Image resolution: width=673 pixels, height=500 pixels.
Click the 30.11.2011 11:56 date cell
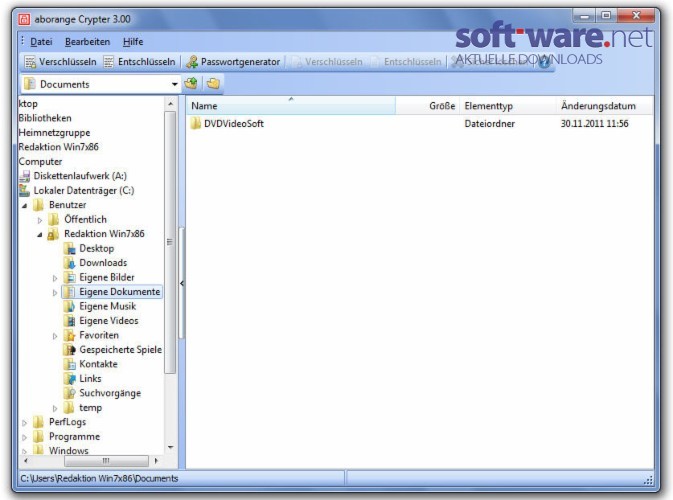594,124
